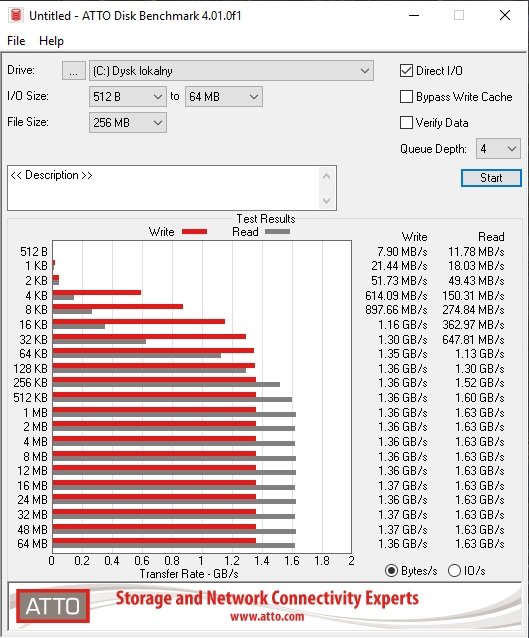Open the 64 MB maximum I/O size dropdown
The width and height of the screenshot is (529, 638).
pos(224,97)
